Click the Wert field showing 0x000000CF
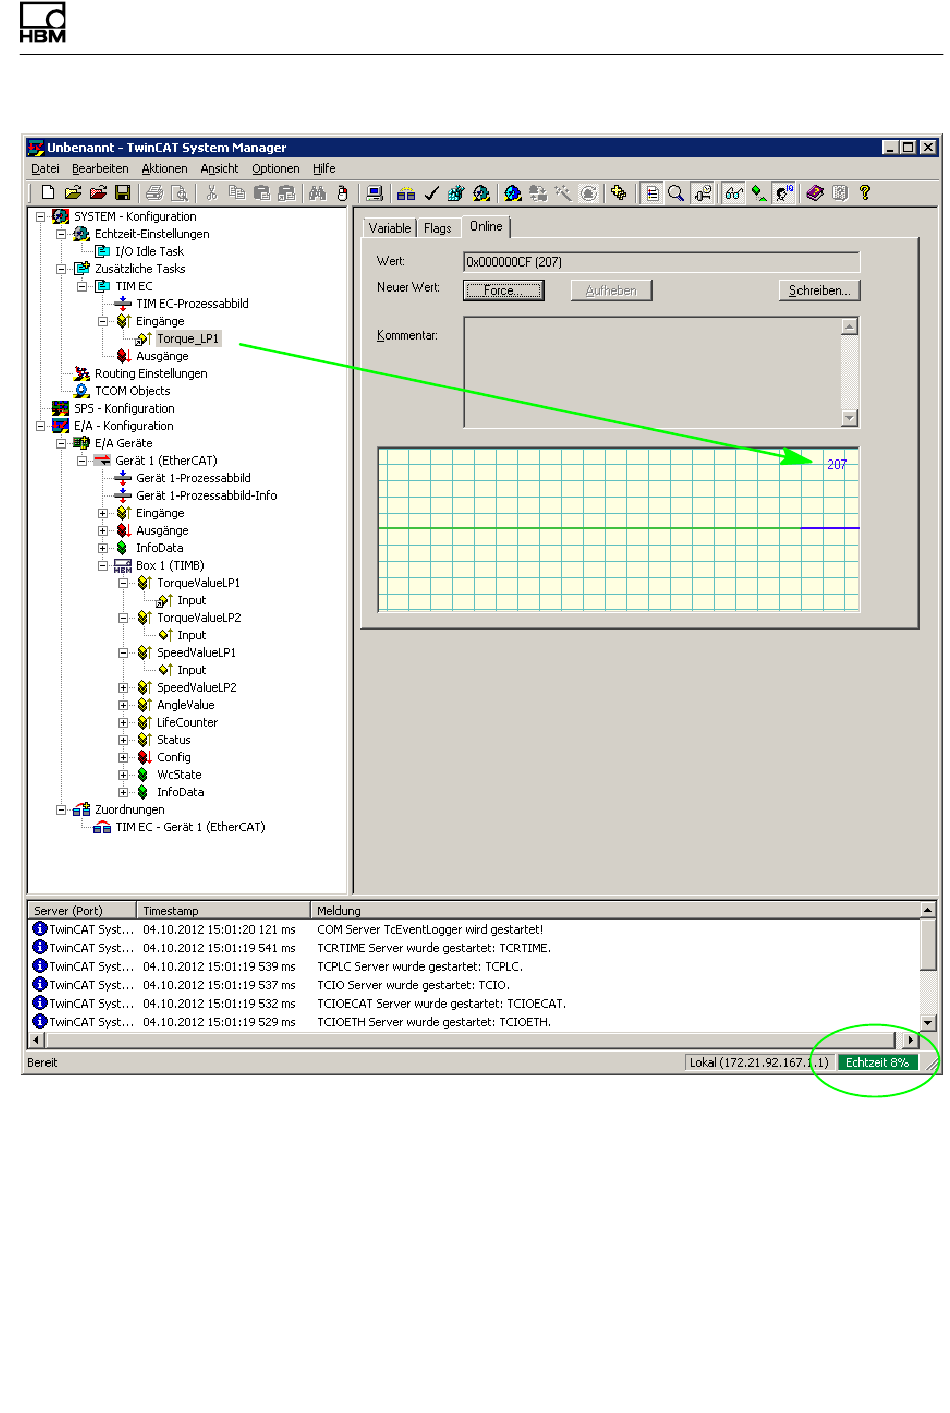The width and height of the screenshot is (950, 1413). 662,262
